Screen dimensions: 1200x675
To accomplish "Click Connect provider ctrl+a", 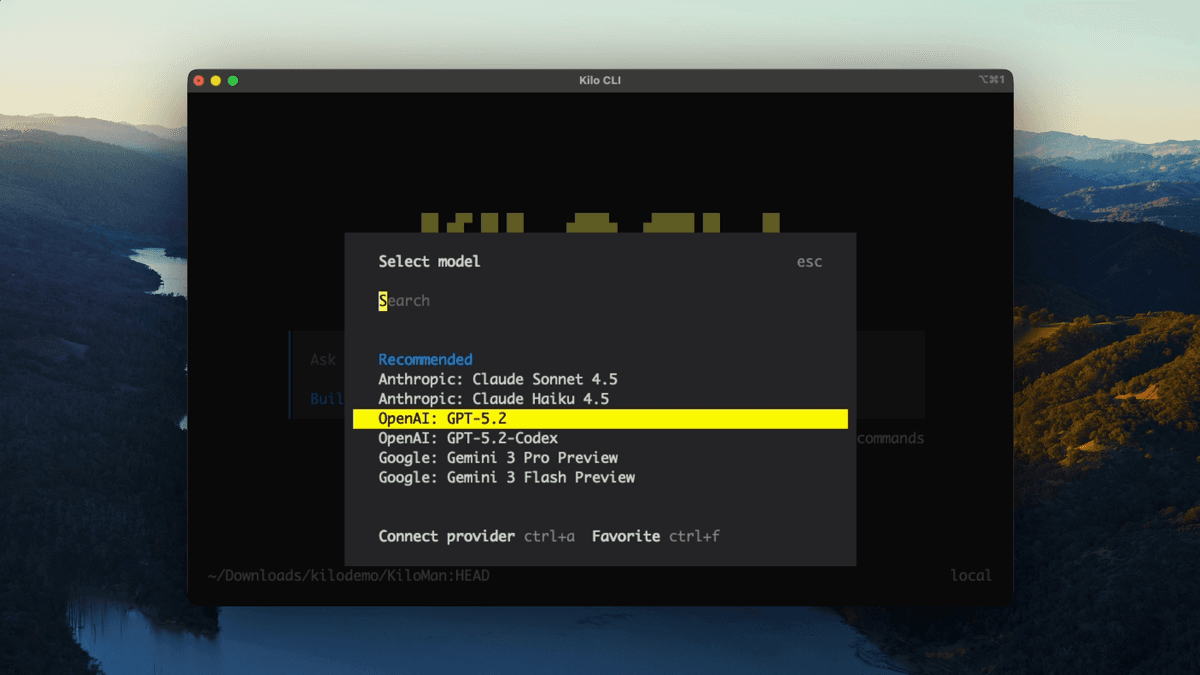I will [x=477, y=537].
